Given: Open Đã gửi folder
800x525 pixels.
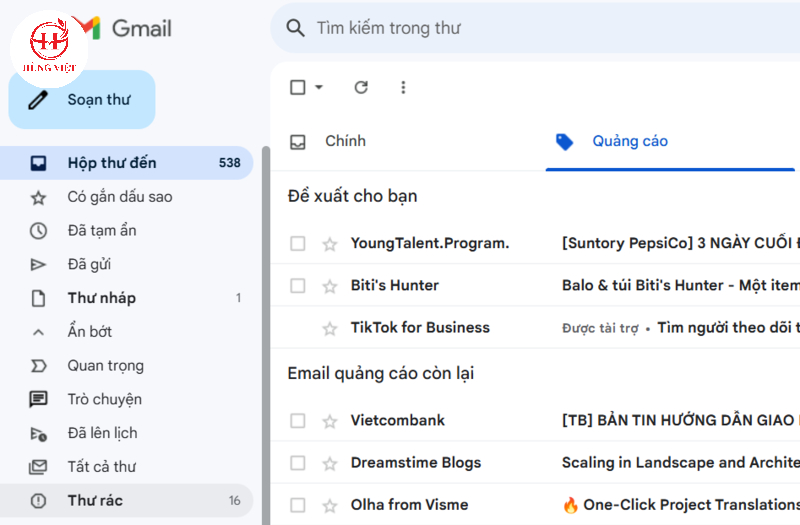Looking at the screenshot, I should click(127, 264).
